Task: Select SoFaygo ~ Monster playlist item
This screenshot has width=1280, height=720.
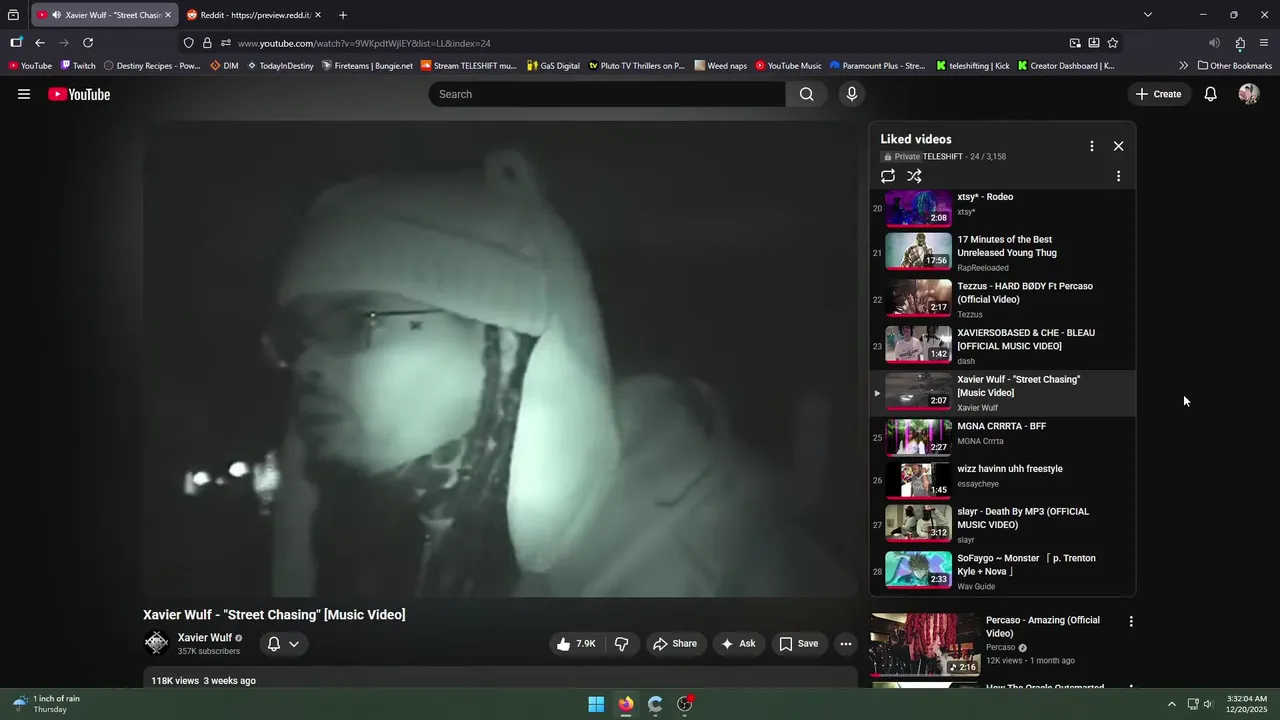Action: [1001, 572]
